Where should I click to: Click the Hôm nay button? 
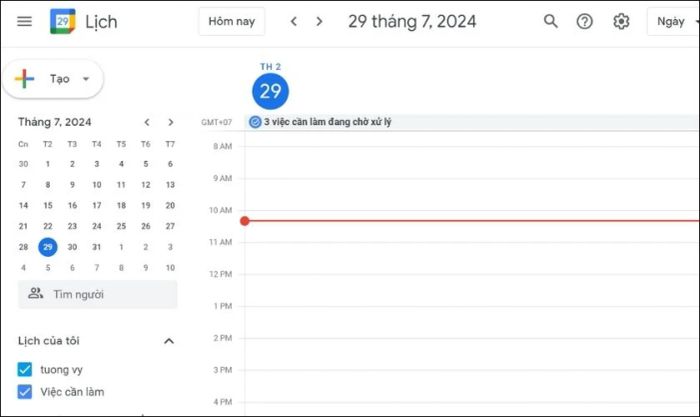tap(232, 21)
